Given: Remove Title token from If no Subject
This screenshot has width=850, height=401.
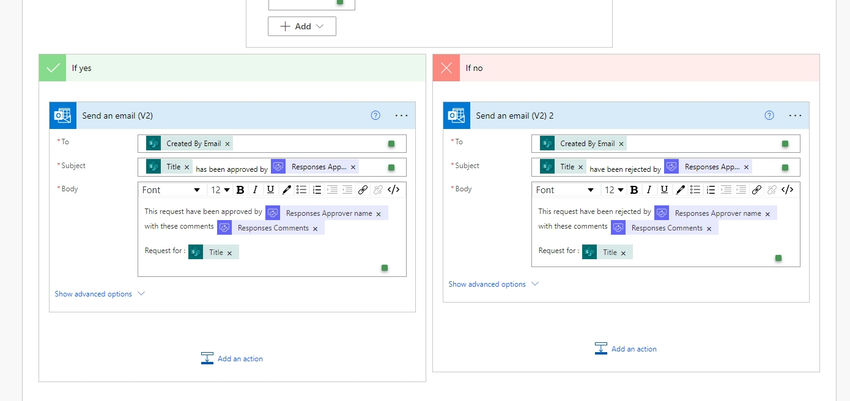Looking at the screenshot, I should [x=581, y=167].
